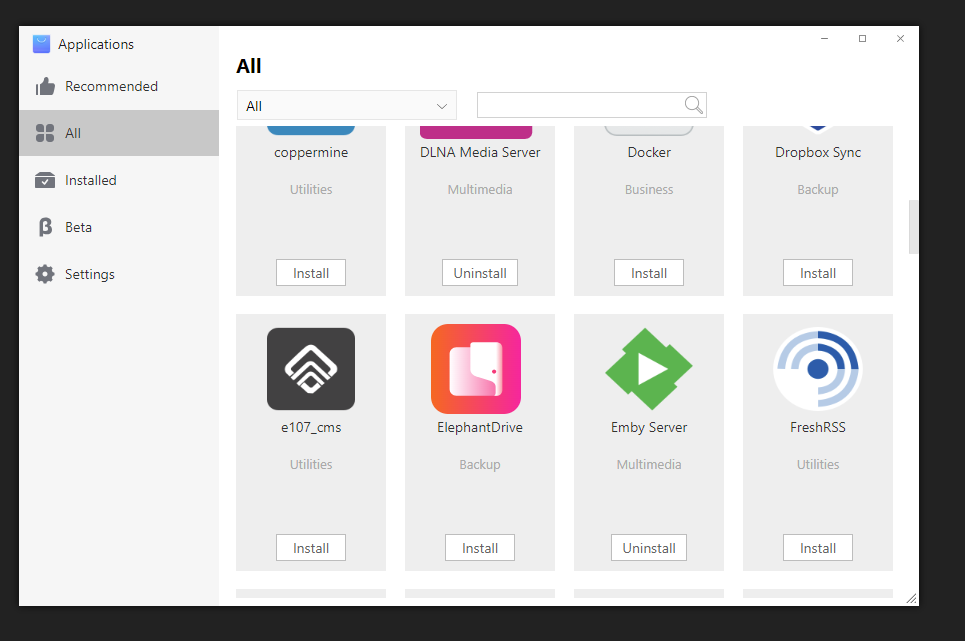Click the Applications bag icon in the title

coord(41,44)
